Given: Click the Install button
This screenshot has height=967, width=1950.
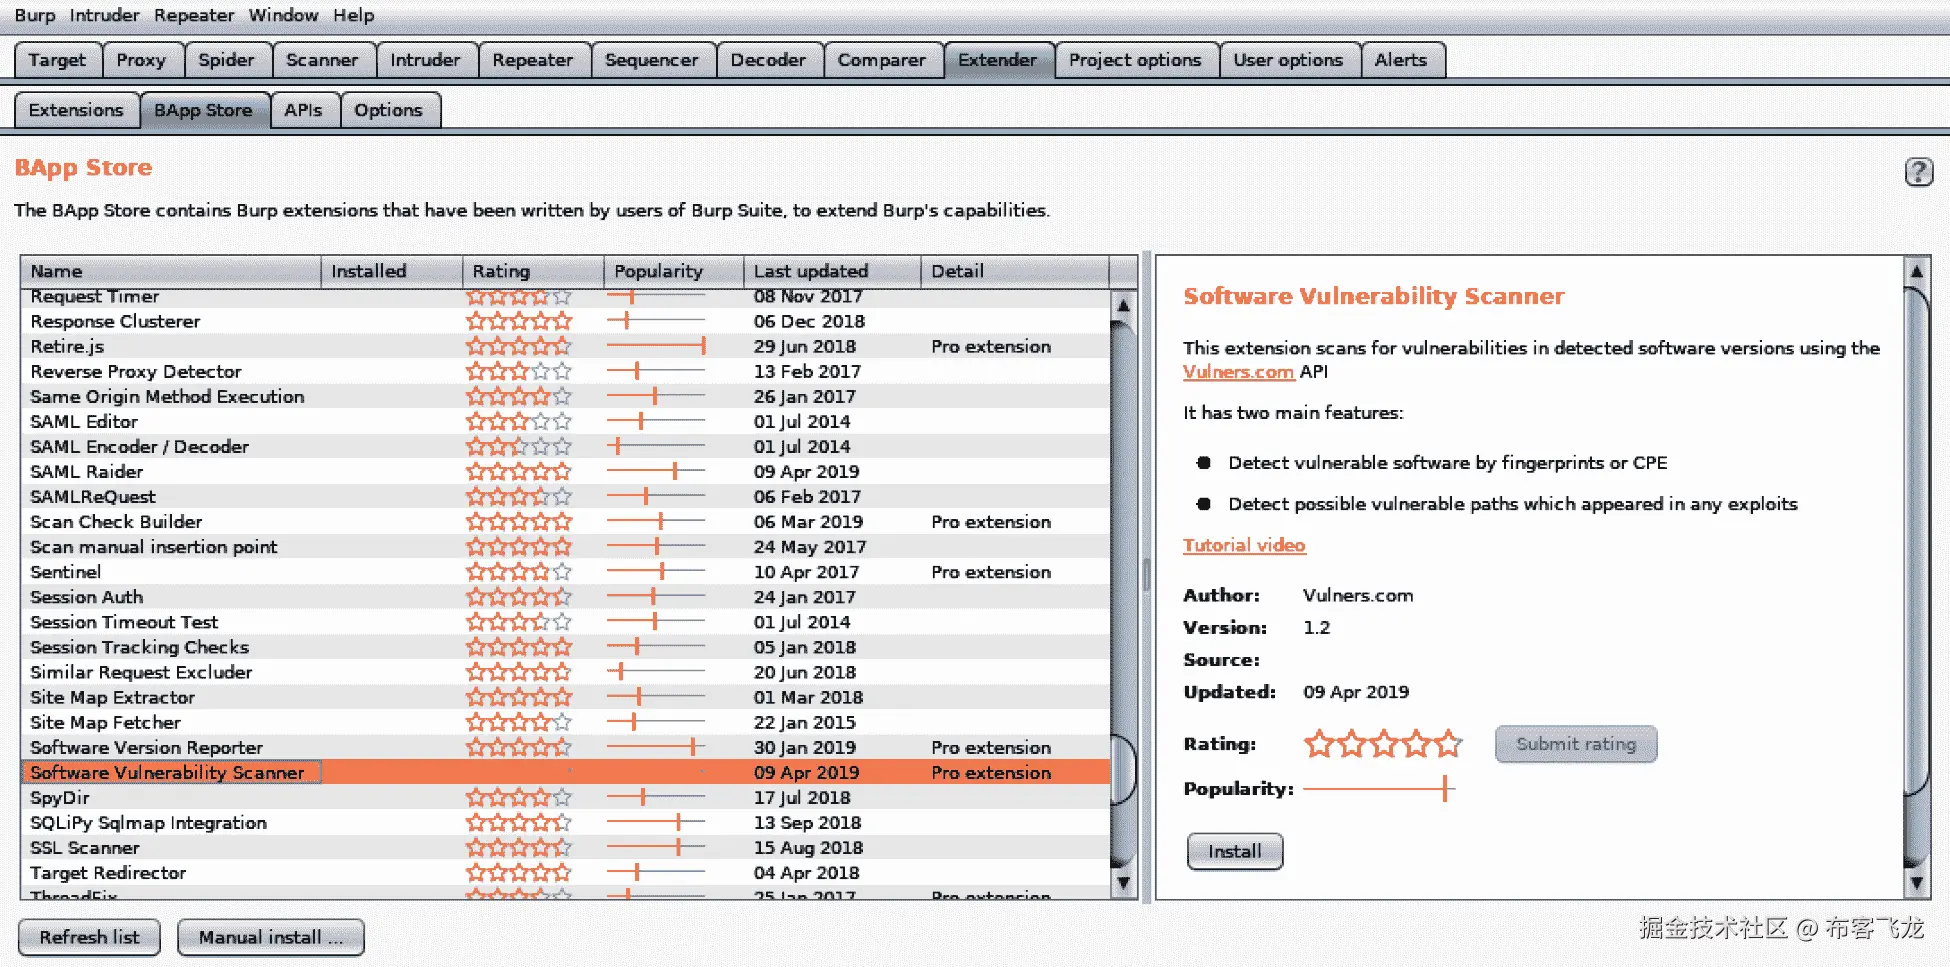Looking at the screenshot, I should pos(1235,851).
